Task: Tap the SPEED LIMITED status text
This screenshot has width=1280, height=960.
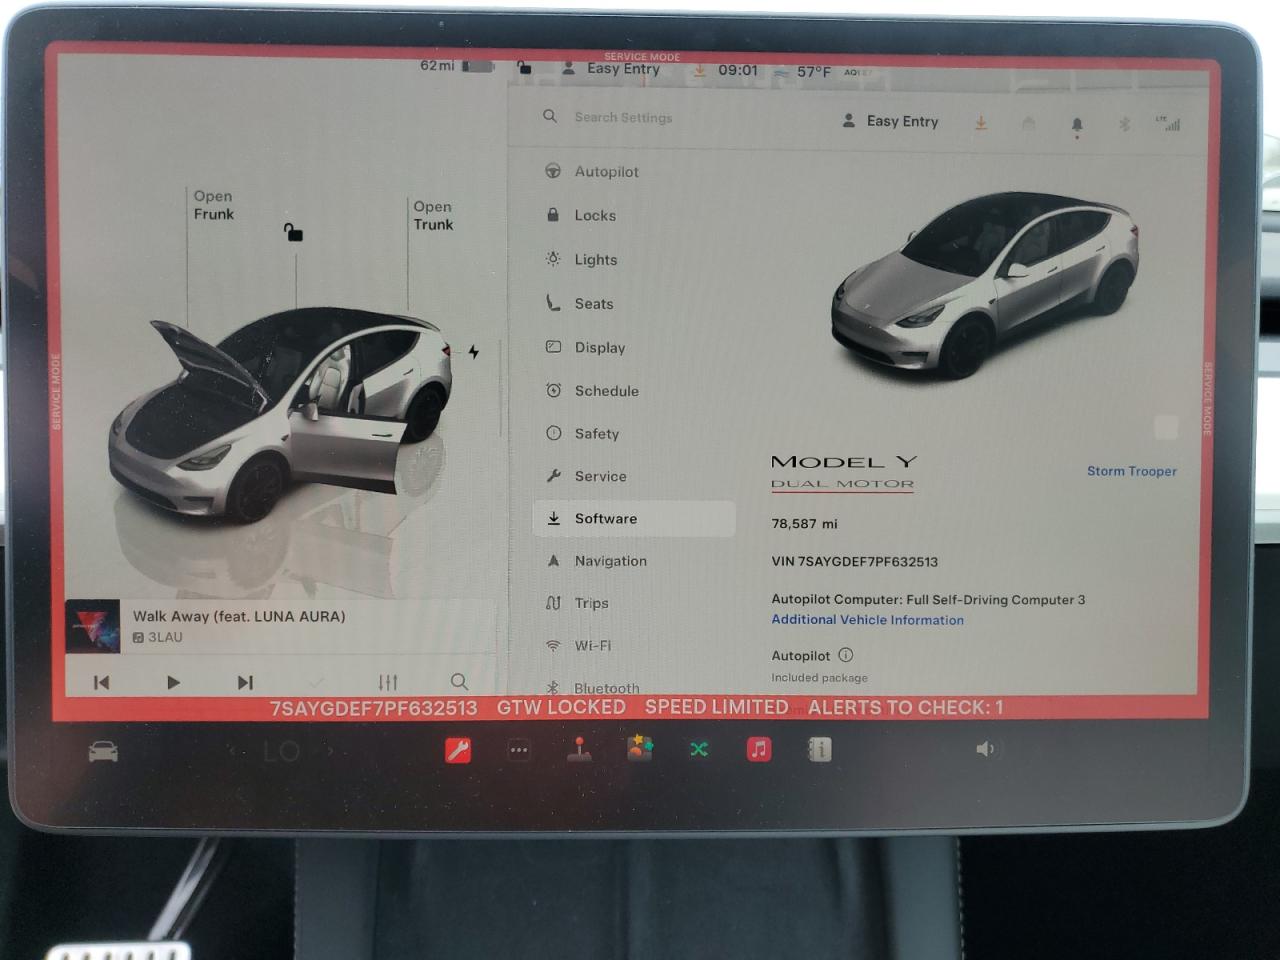Action: tap(716, 707)
